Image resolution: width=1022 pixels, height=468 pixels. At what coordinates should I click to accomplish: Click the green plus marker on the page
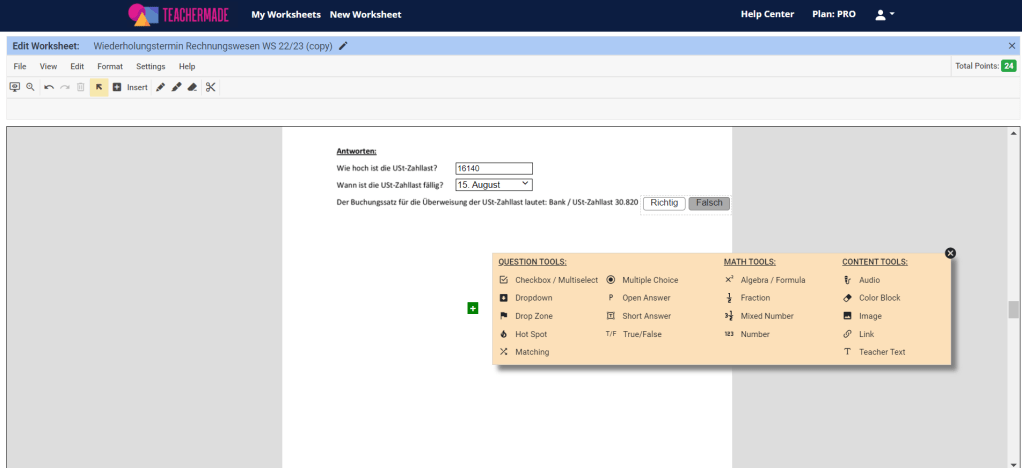[x=473, y=308]
